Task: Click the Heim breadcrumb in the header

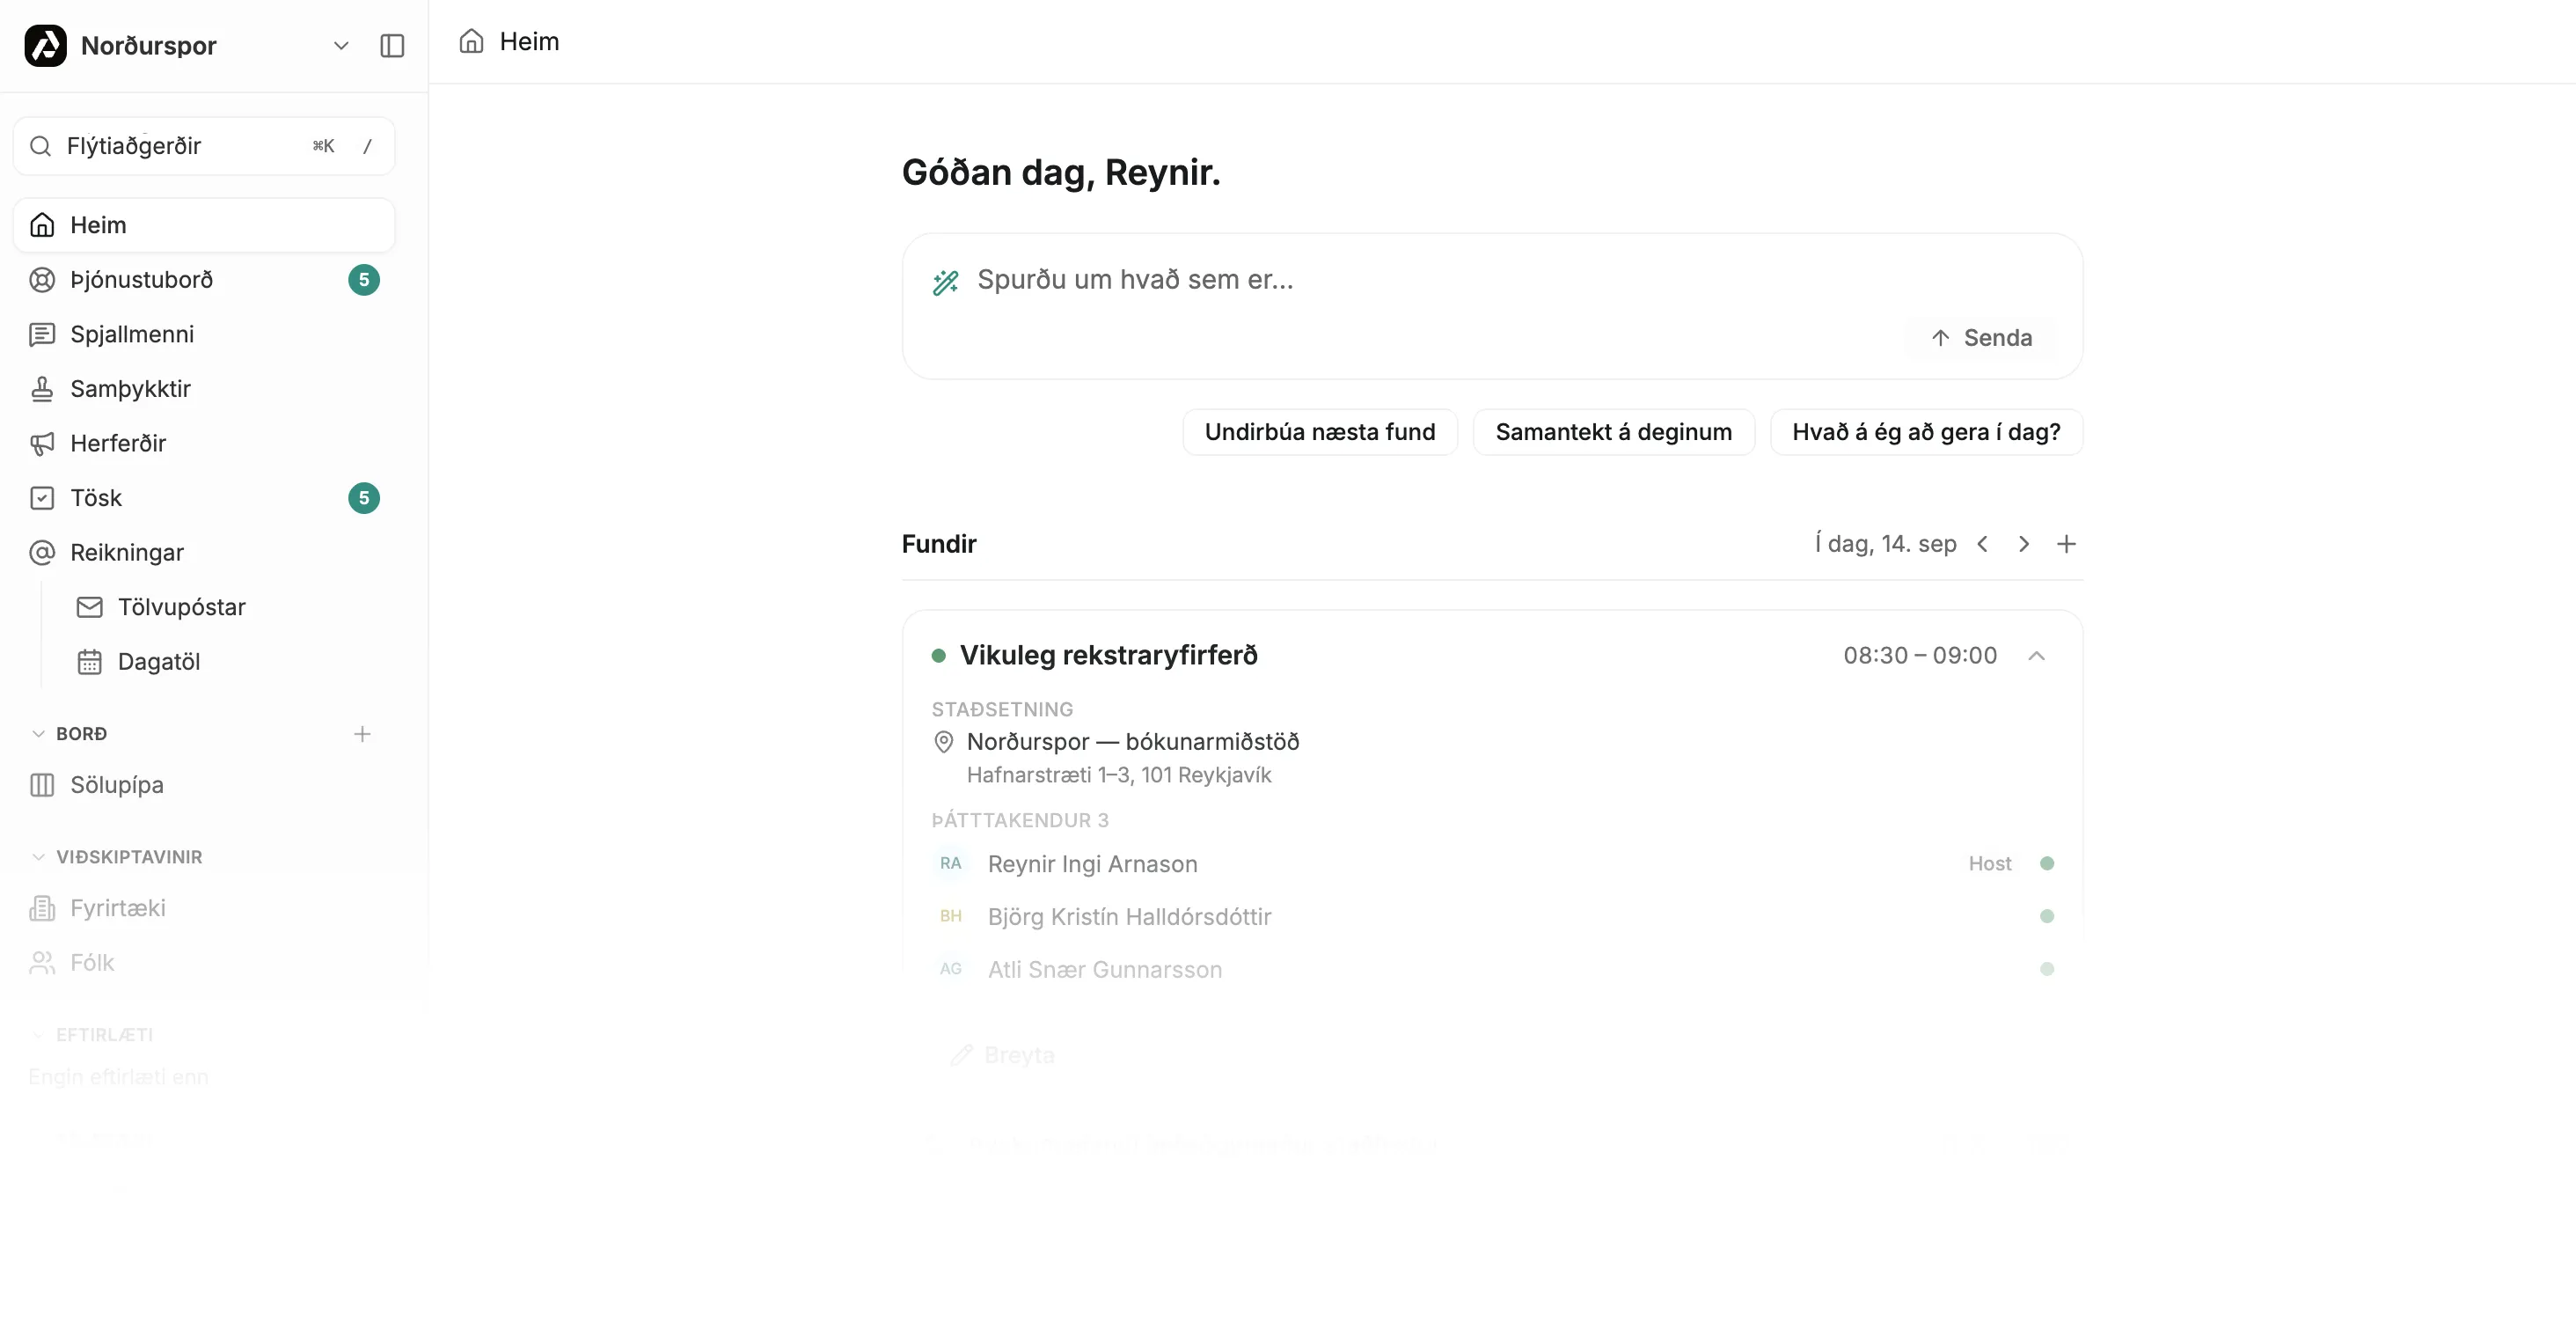Action: tap(529, 41)
